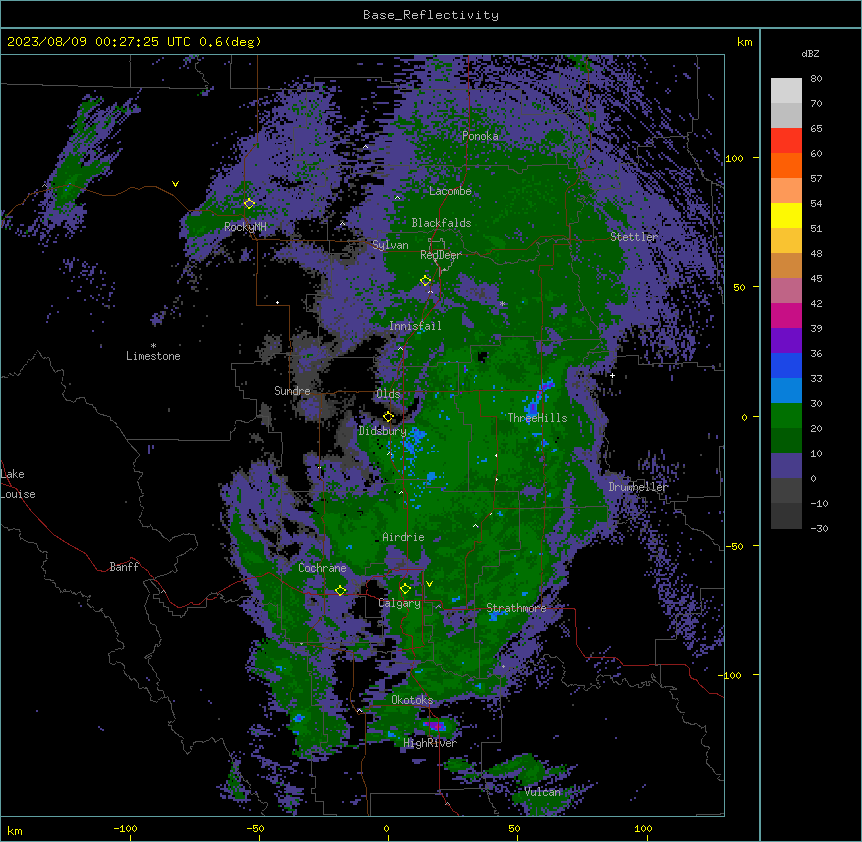Click the pink 42-45 dBZ legend swatch

pyautogui.click(x=786, y=291)
